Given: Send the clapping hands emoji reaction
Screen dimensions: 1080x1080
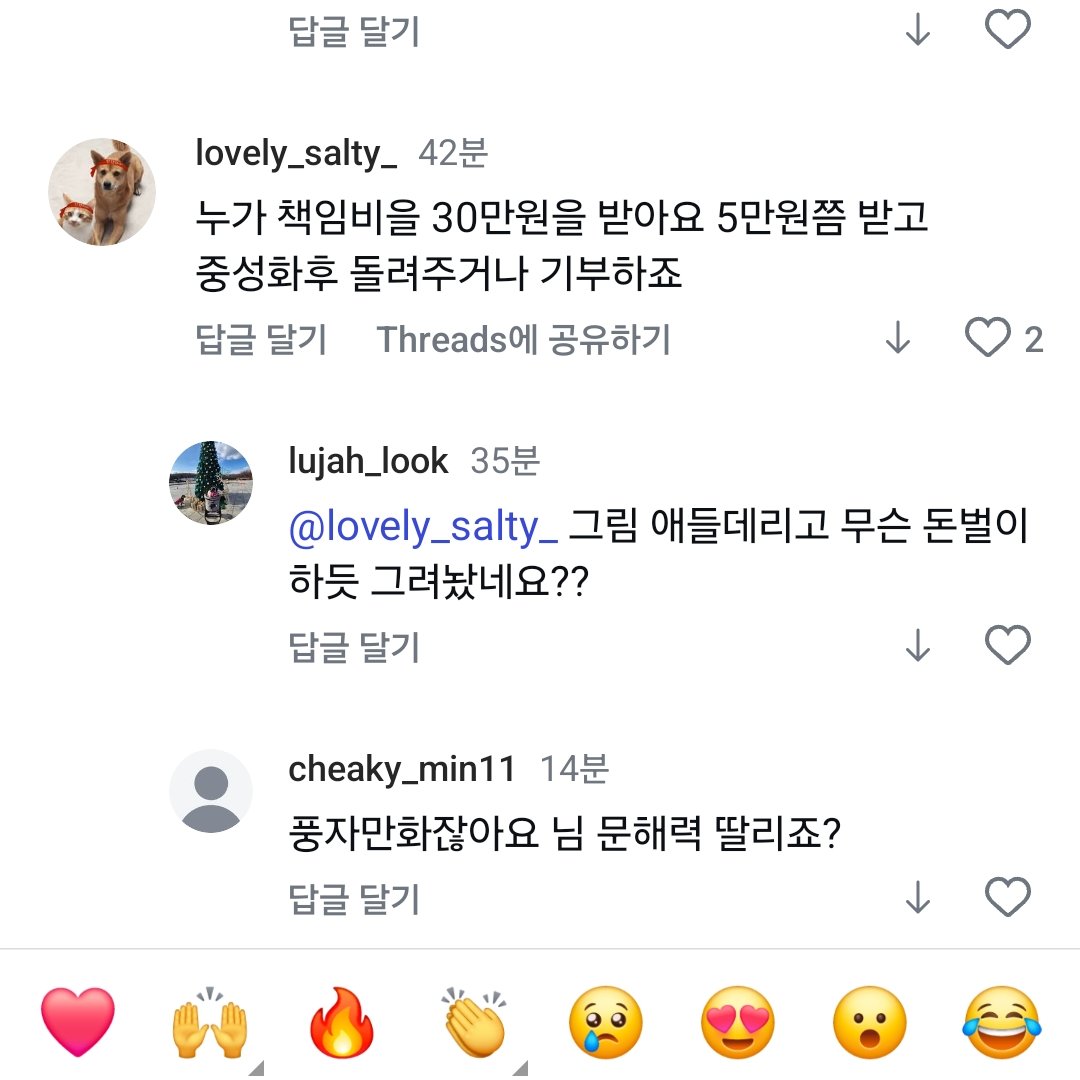Looking at the screenshot, I should coord(473,1022).
